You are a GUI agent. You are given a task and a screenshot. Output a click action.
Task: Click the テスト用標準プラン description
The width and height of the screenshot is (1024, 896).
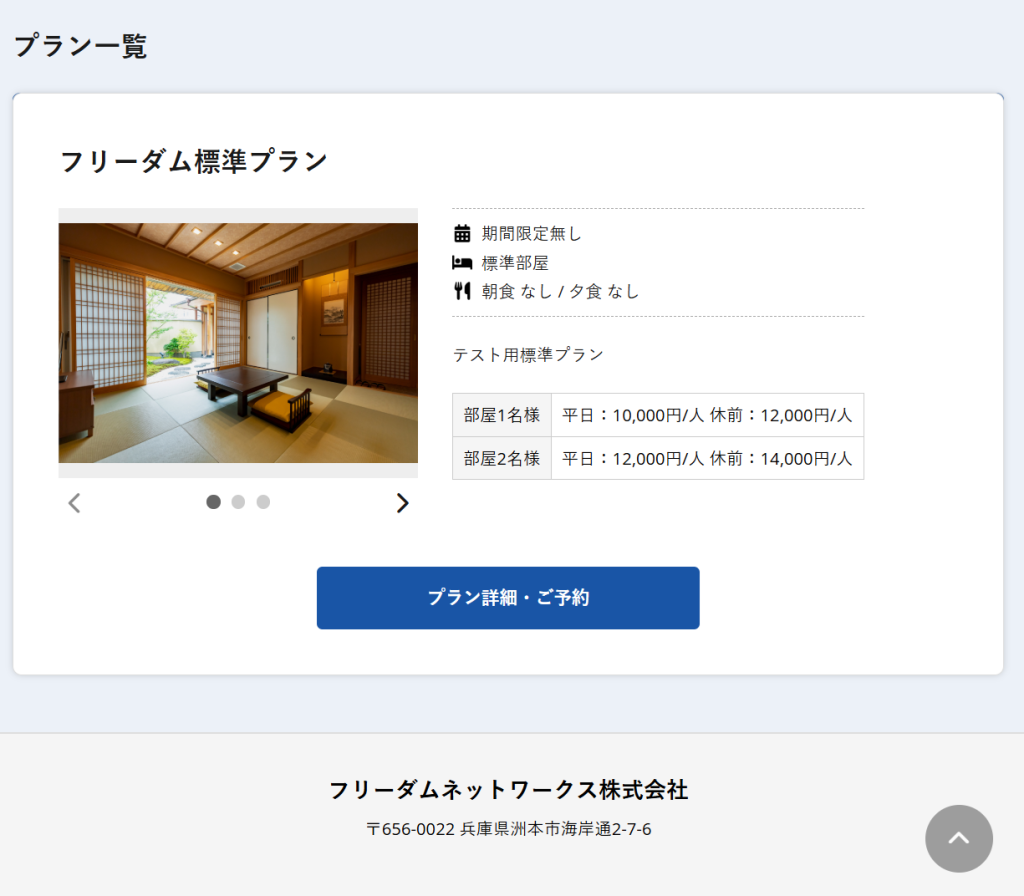[x=528, y=355]
